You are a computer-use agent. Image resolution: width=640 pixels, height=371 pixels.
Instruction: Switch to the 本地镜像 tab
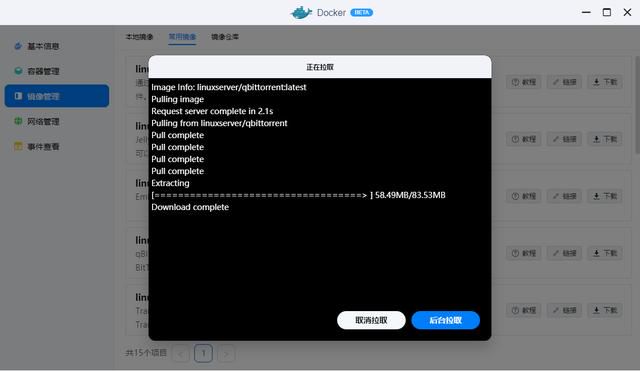click(x=139, y=37)
